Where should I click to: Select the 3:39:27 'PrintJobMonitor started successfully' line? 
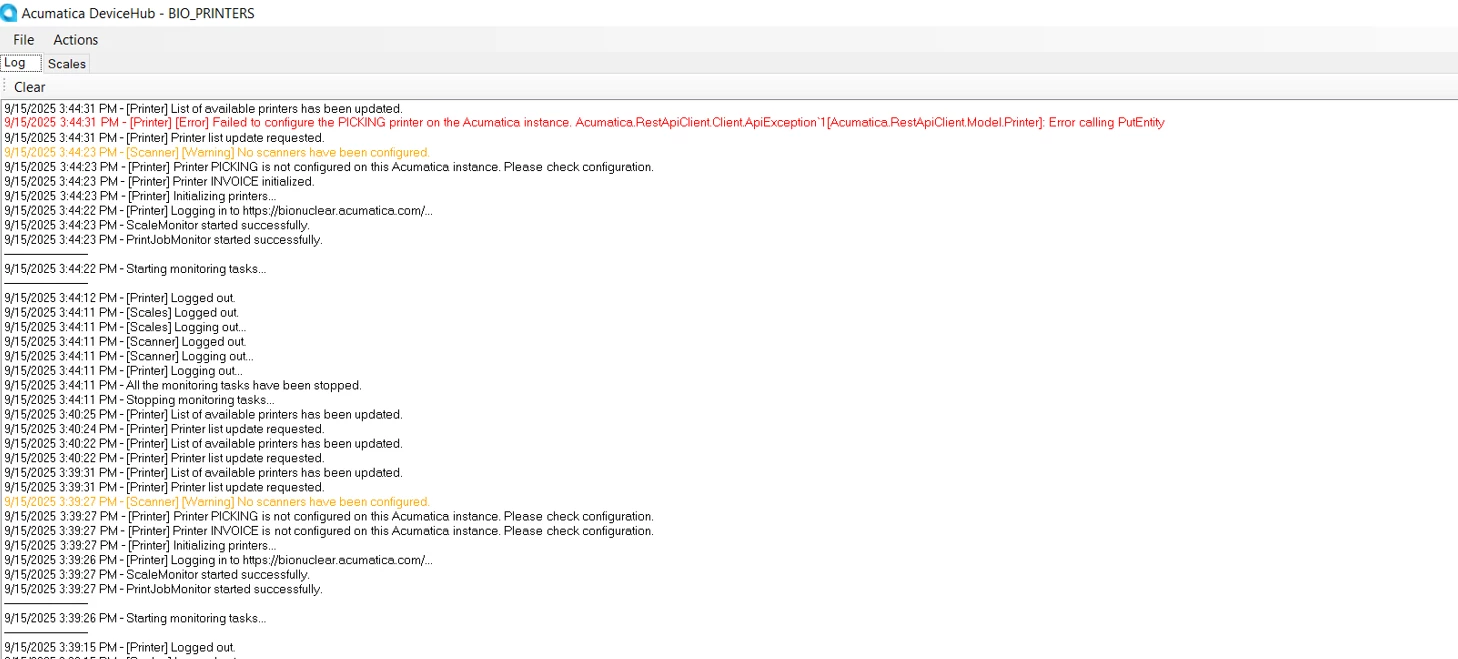click(163, 589)
